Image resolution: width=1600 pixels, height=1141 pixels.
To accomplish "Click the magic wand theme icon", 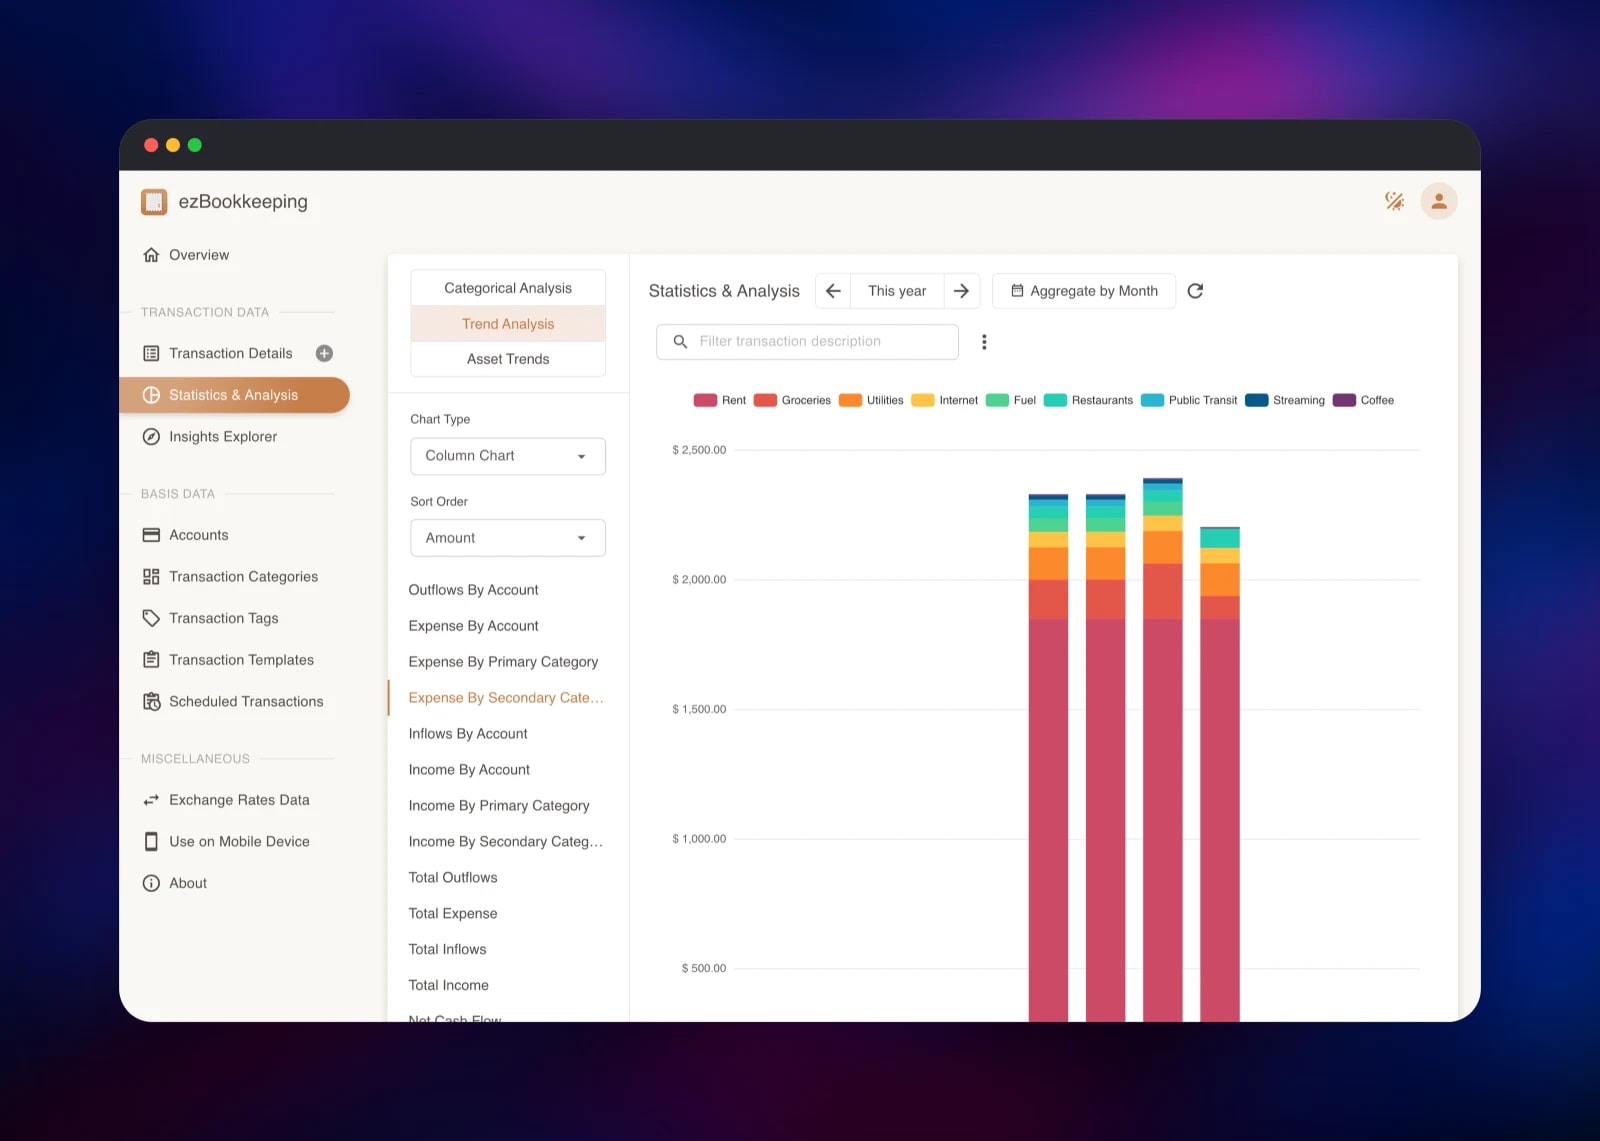I will (1394, 201).
